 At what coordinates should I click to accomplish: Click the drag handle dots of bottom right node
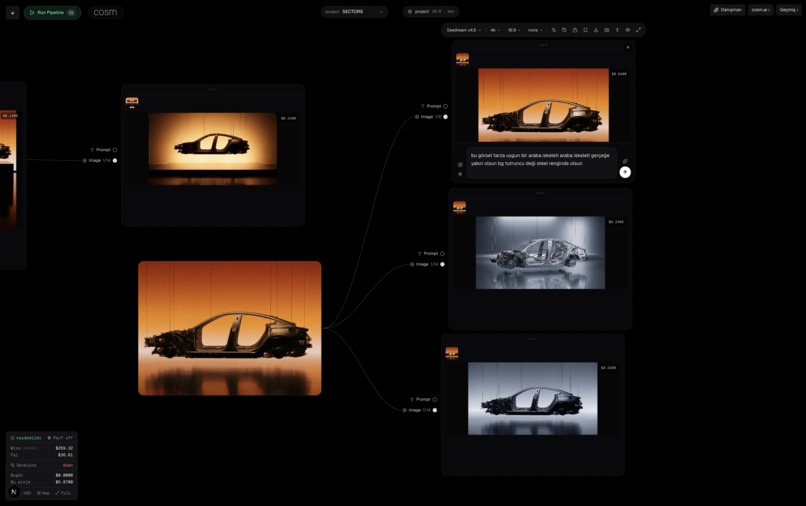(x=533, y=339)
